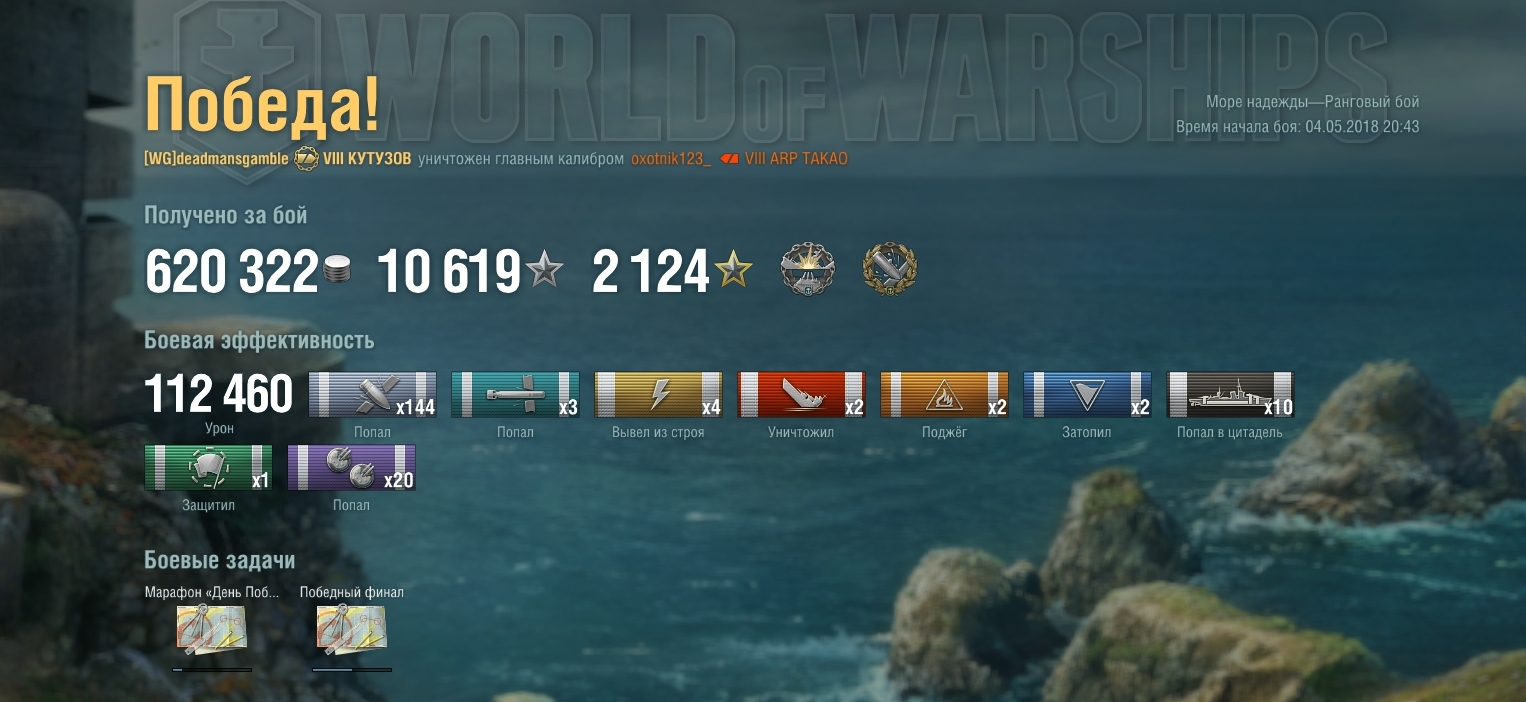Select the torpedo hits ribbon x3
The height and width of the screenshot is (702, 1526).
click(x=516, y=395)
